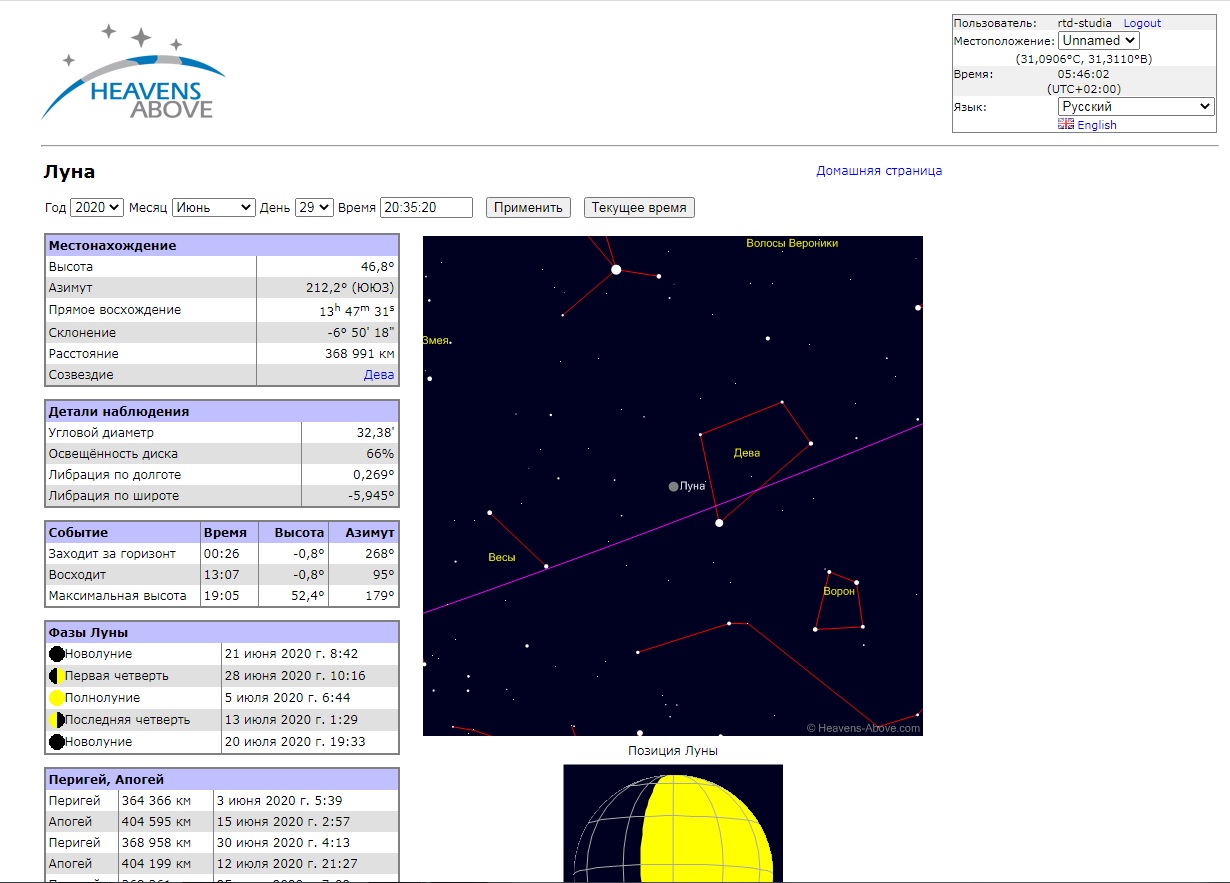
Task: Open the Язык dropdown showing Русский
Action: point(1136,106)
